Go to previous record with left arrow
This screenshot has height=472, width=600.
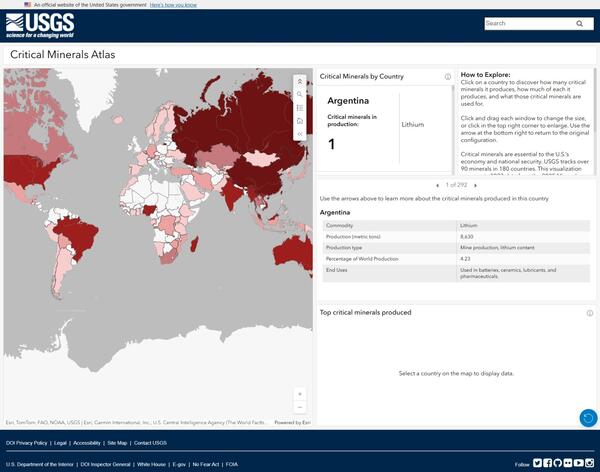tap(437, 185)
